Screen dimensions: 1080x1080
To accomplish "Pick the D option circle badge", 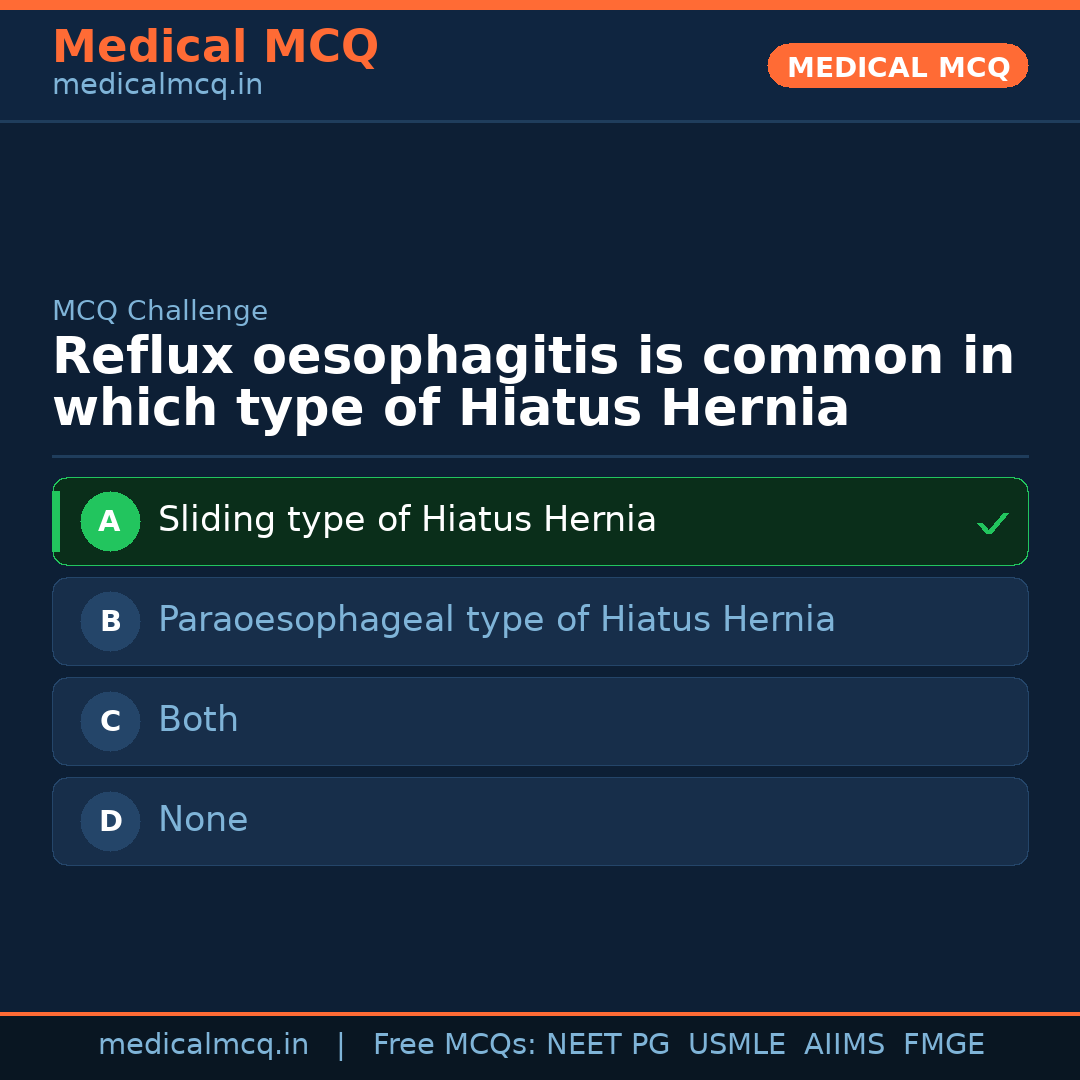I will point(110,821).
